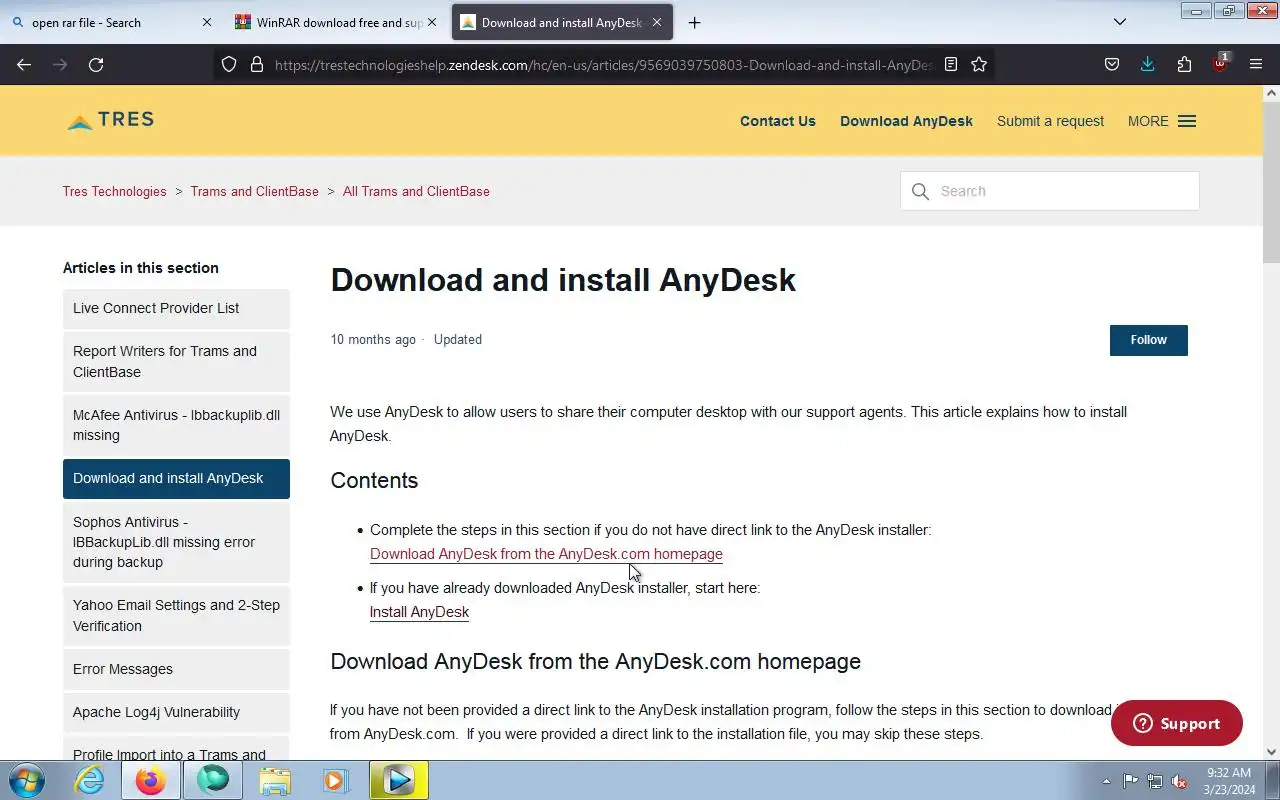
Task: Go to Tres Technologies breadcrumb
Action: pyautogui.click(x=115, y=191)
